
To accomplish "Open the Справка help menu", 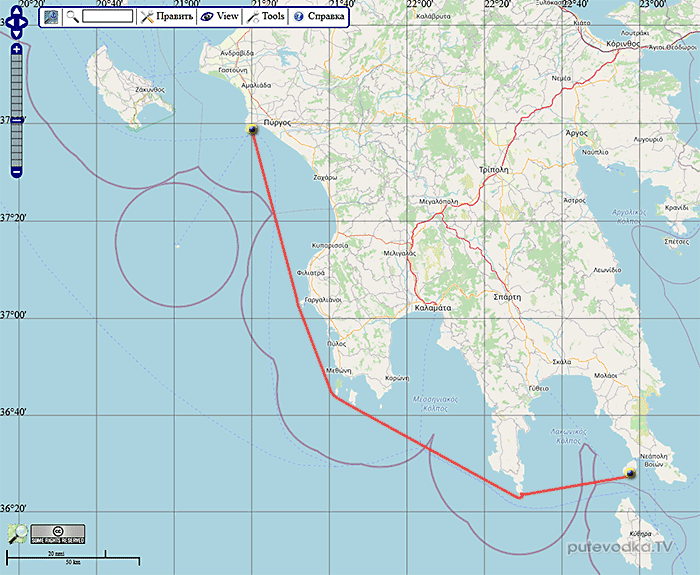I will tap(319, 17).
